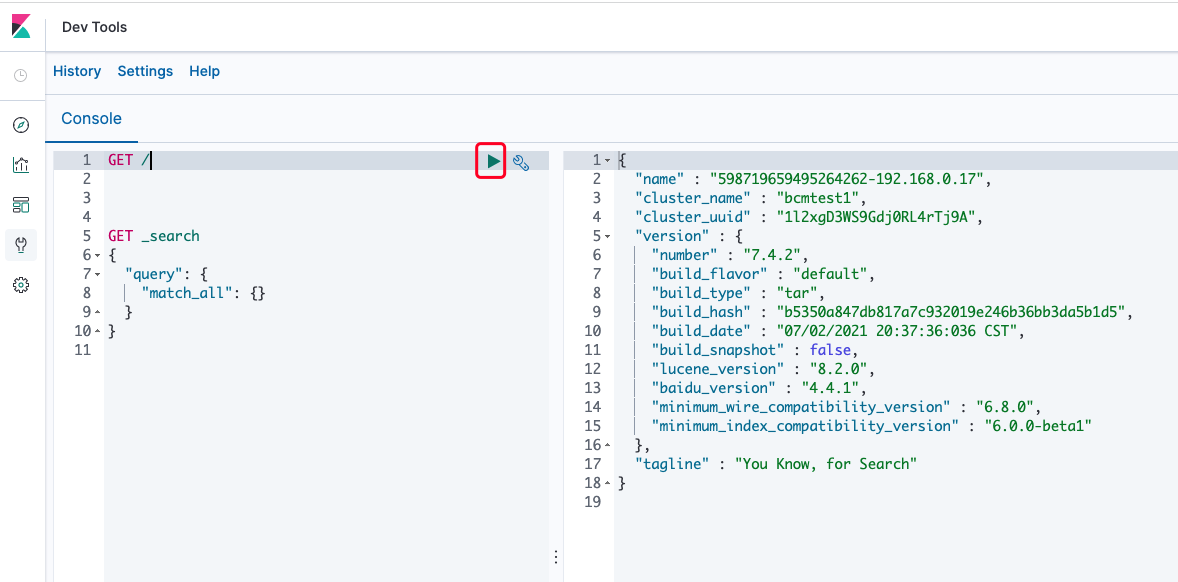Open request options wrench menu

tap(521, 161)
